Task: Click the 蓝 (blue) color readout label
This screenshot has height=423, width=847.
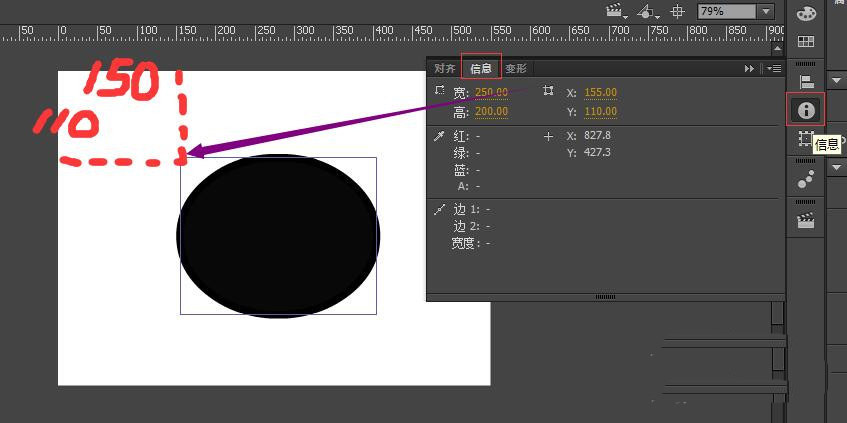Action: tap(461, 171)
